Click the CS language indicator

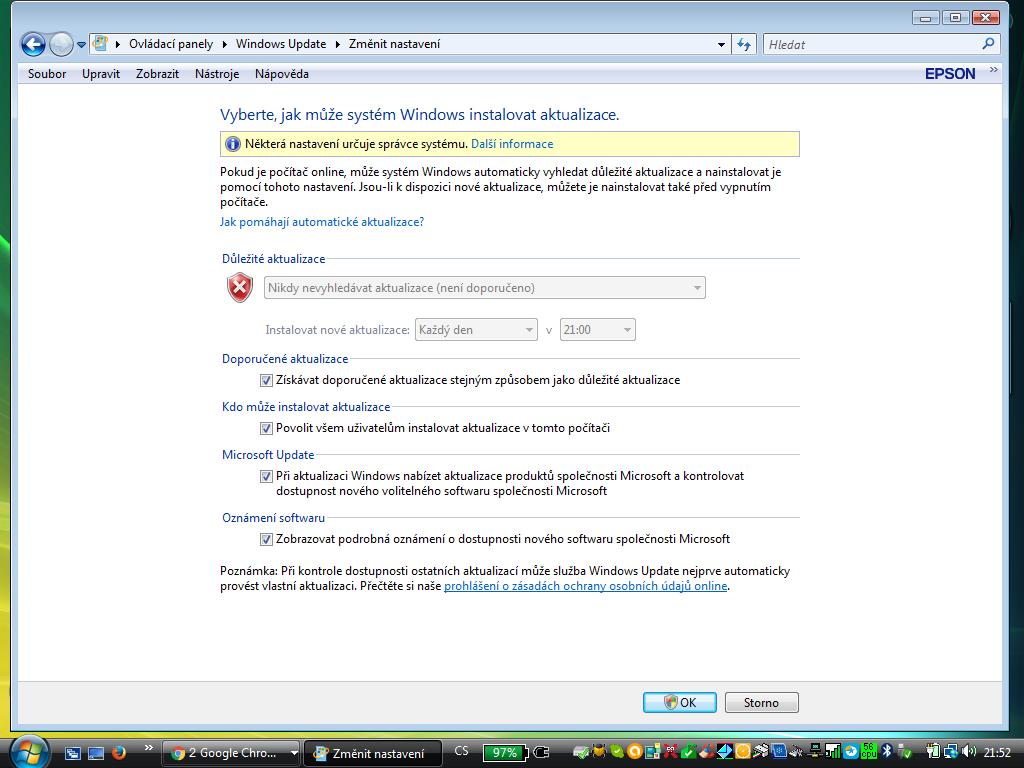pos(461,751)
